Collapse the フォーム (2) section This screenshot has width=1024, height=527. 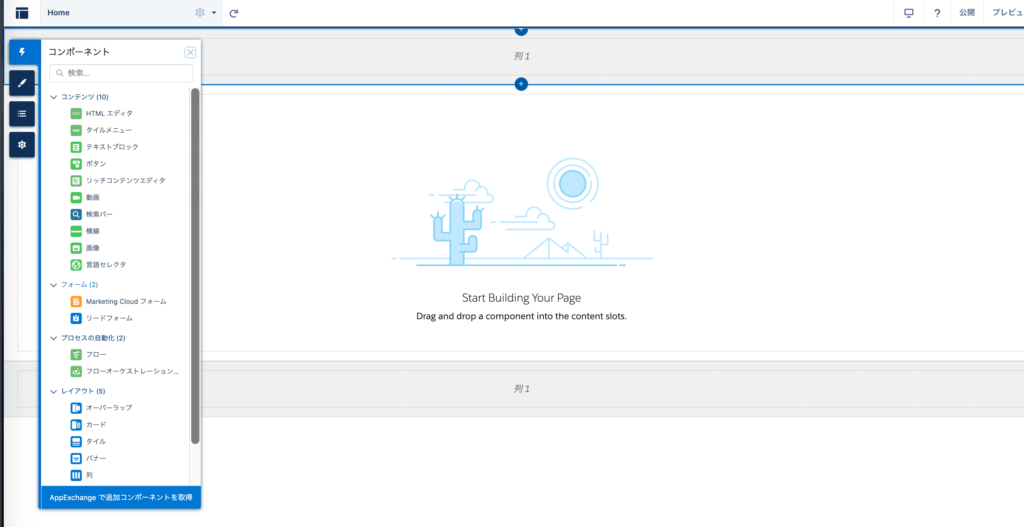click(54, 285)
